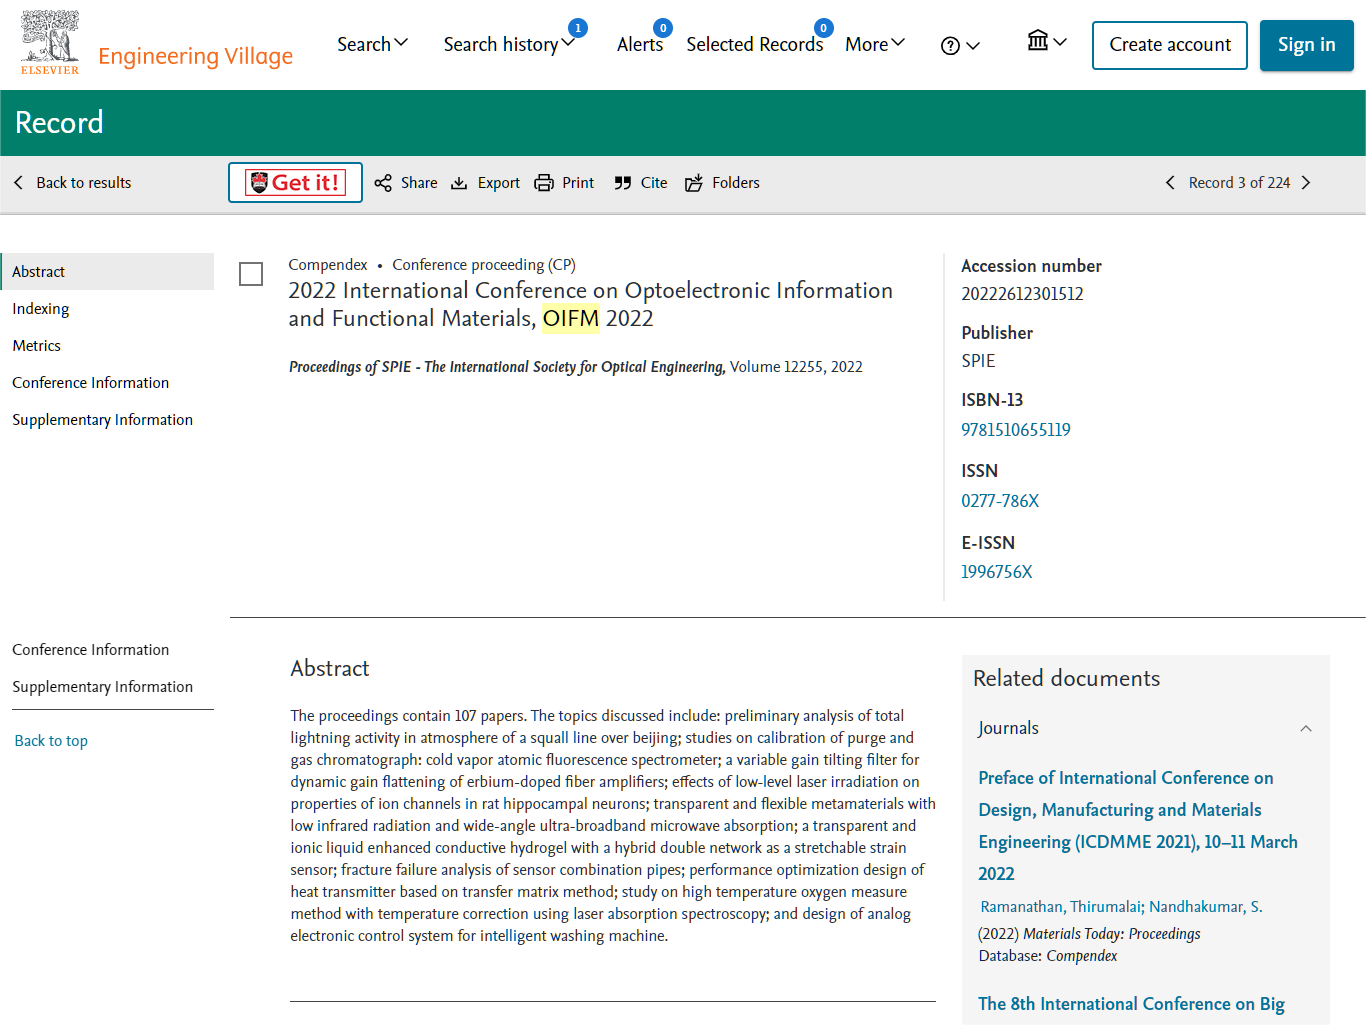The height and width of the screenshot is (1025, 1366).
Task: Click the Alerts count badge
Action: click(x=663, y=28)
